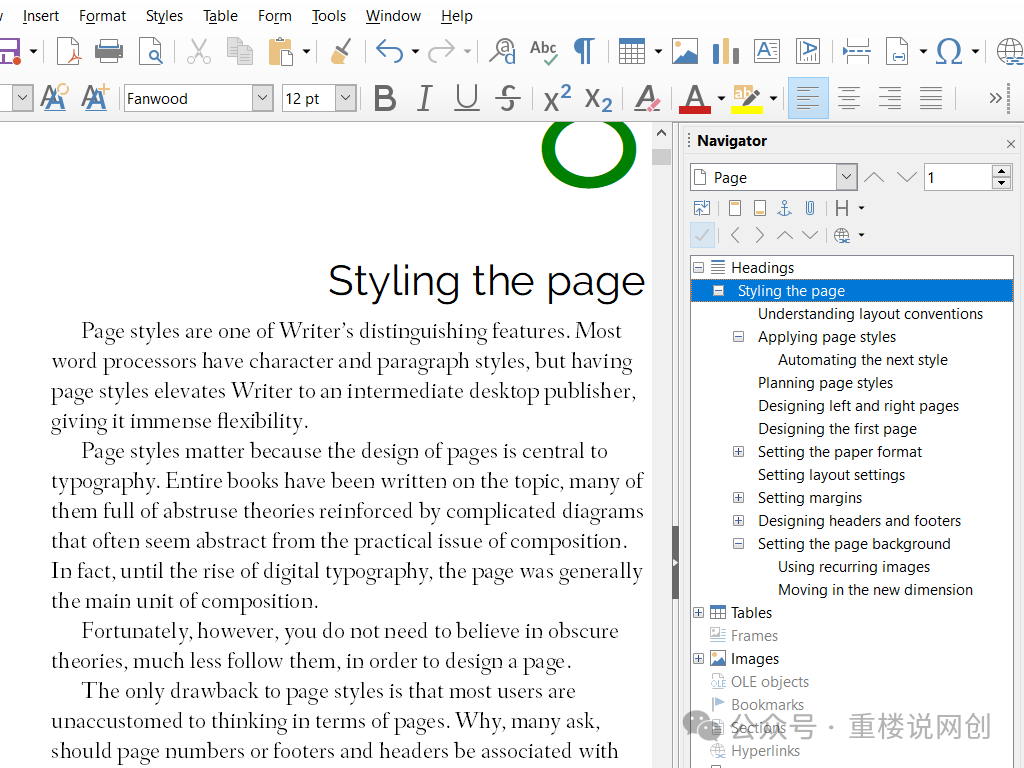Toggle formatting marks display

pyautogui.click(x=584, y=51)
